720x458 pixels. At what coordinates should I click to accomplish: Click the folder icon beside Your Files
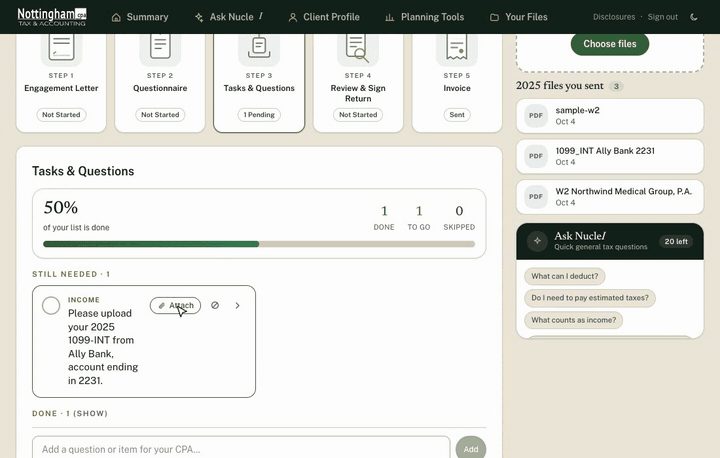tap(494, 17)
